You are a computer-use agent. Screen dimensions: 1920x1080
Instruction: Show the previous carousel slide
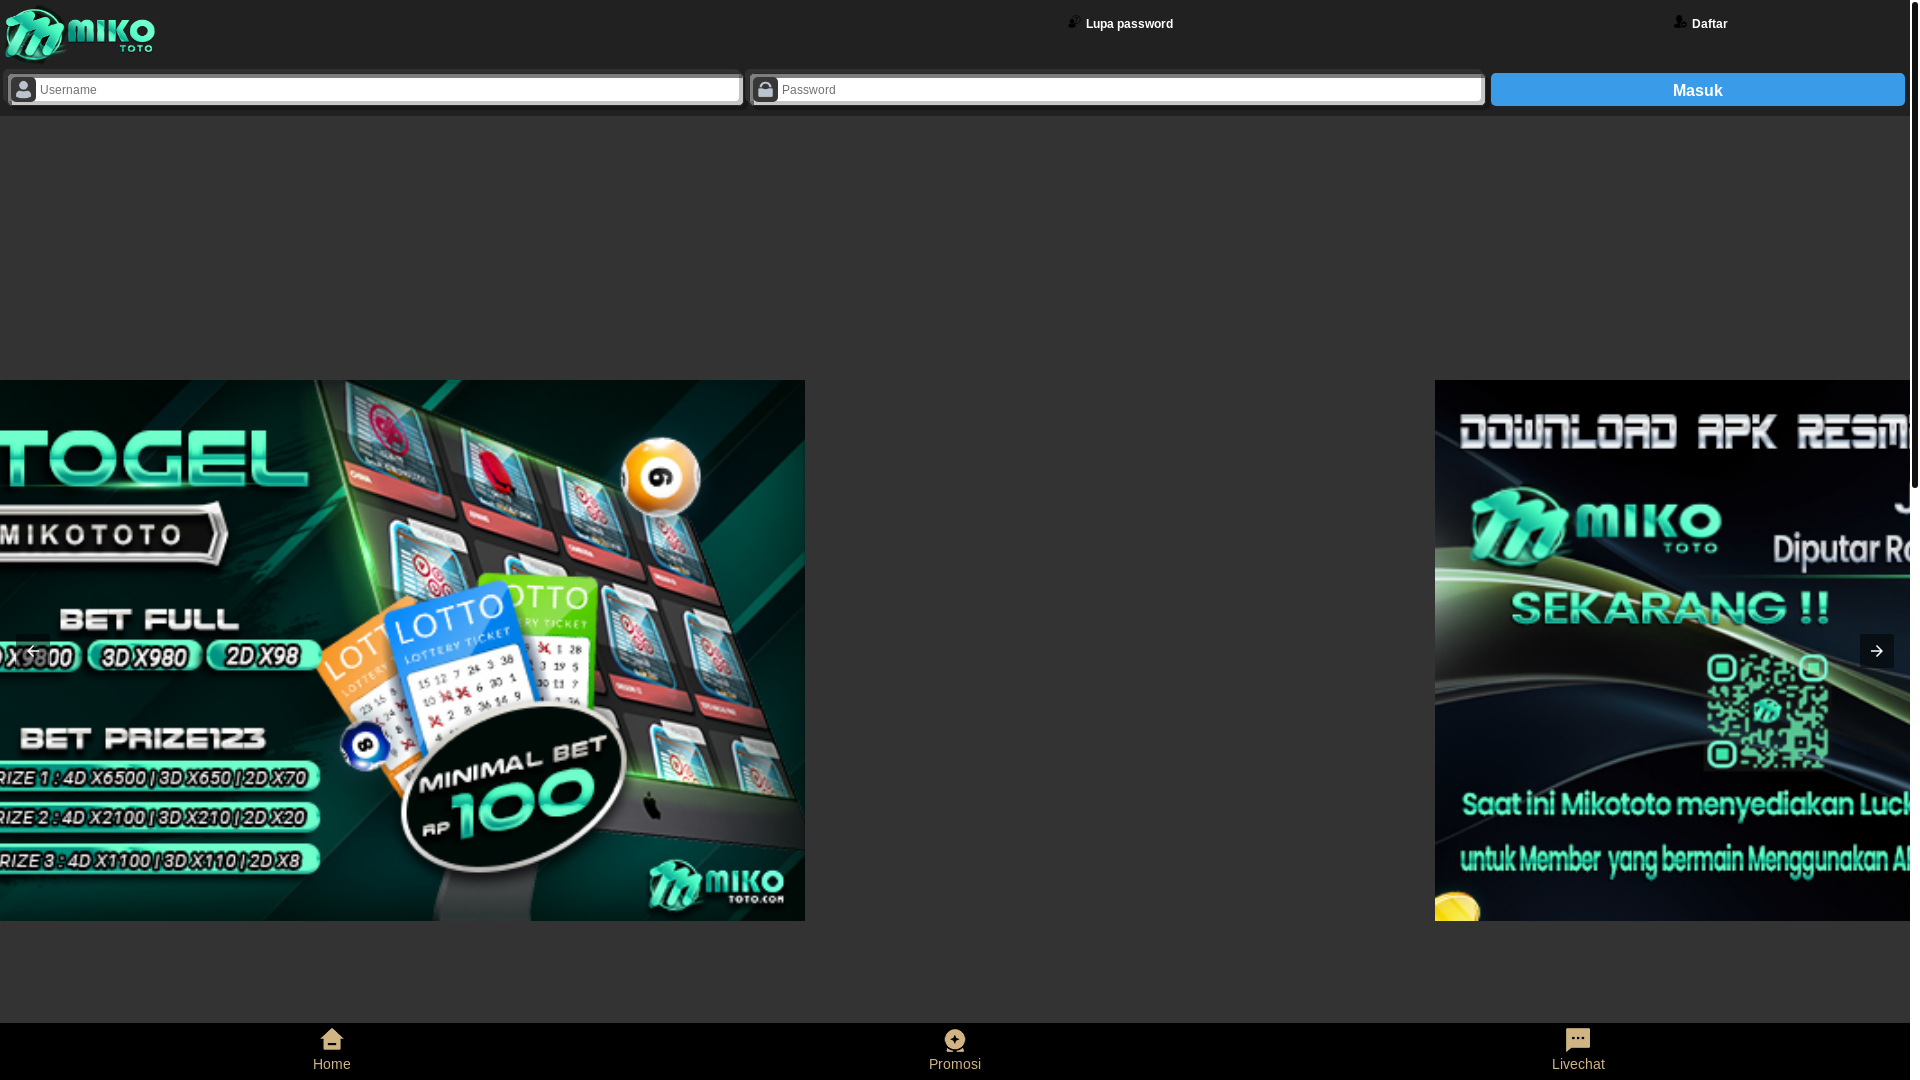(x=32, y=651)
